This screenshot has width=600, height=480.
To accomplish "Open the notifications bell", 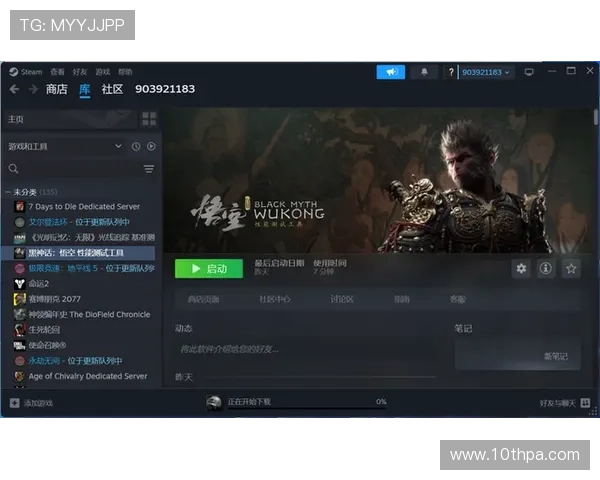I will 423,72.
